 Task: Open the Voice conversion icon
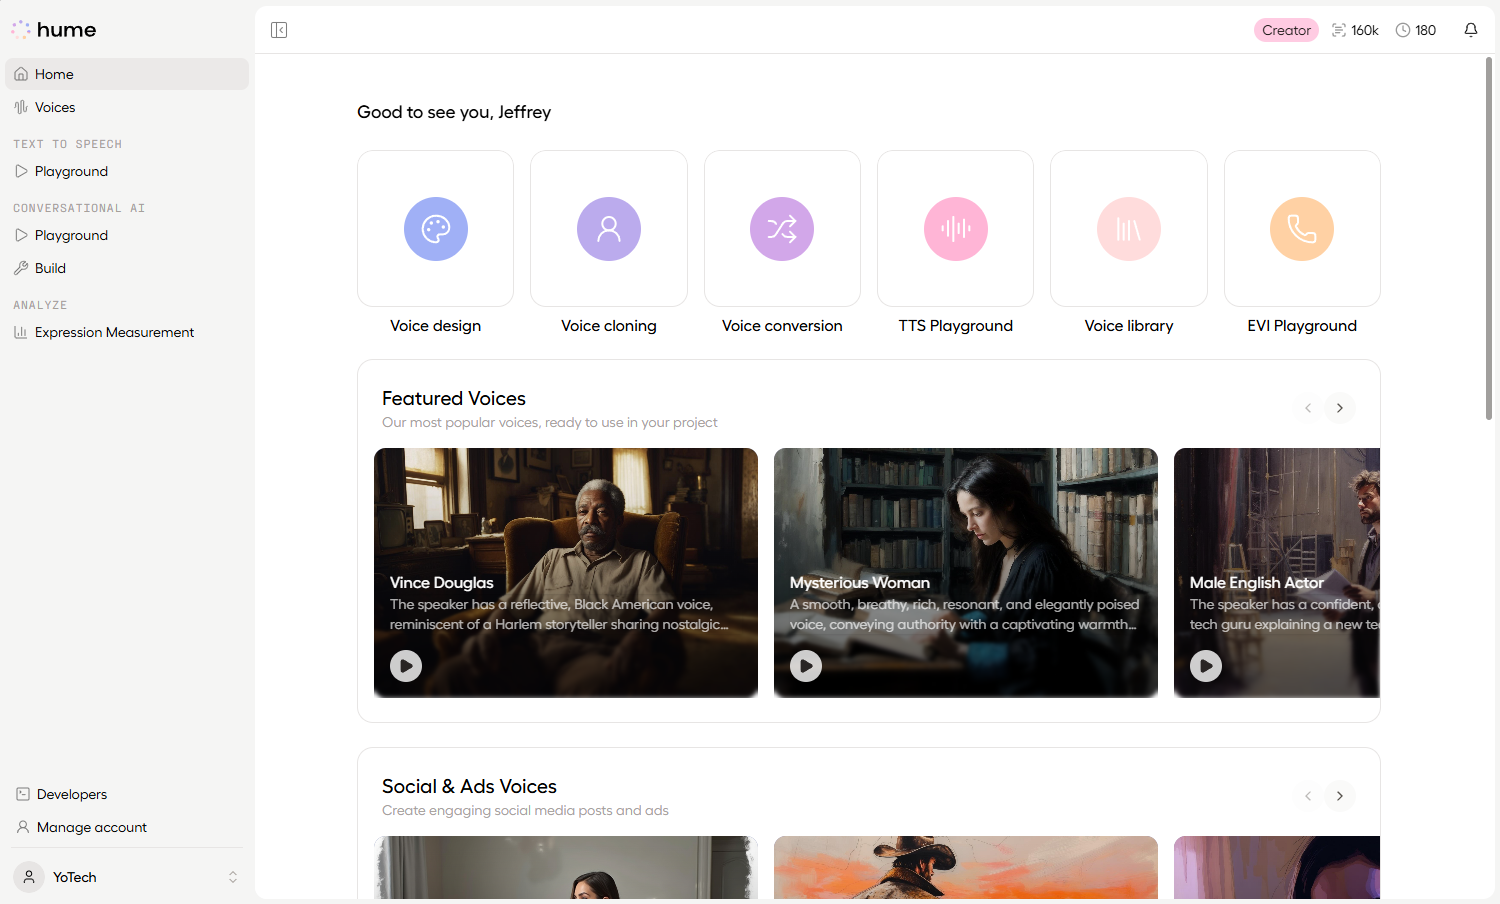(782, 229)
